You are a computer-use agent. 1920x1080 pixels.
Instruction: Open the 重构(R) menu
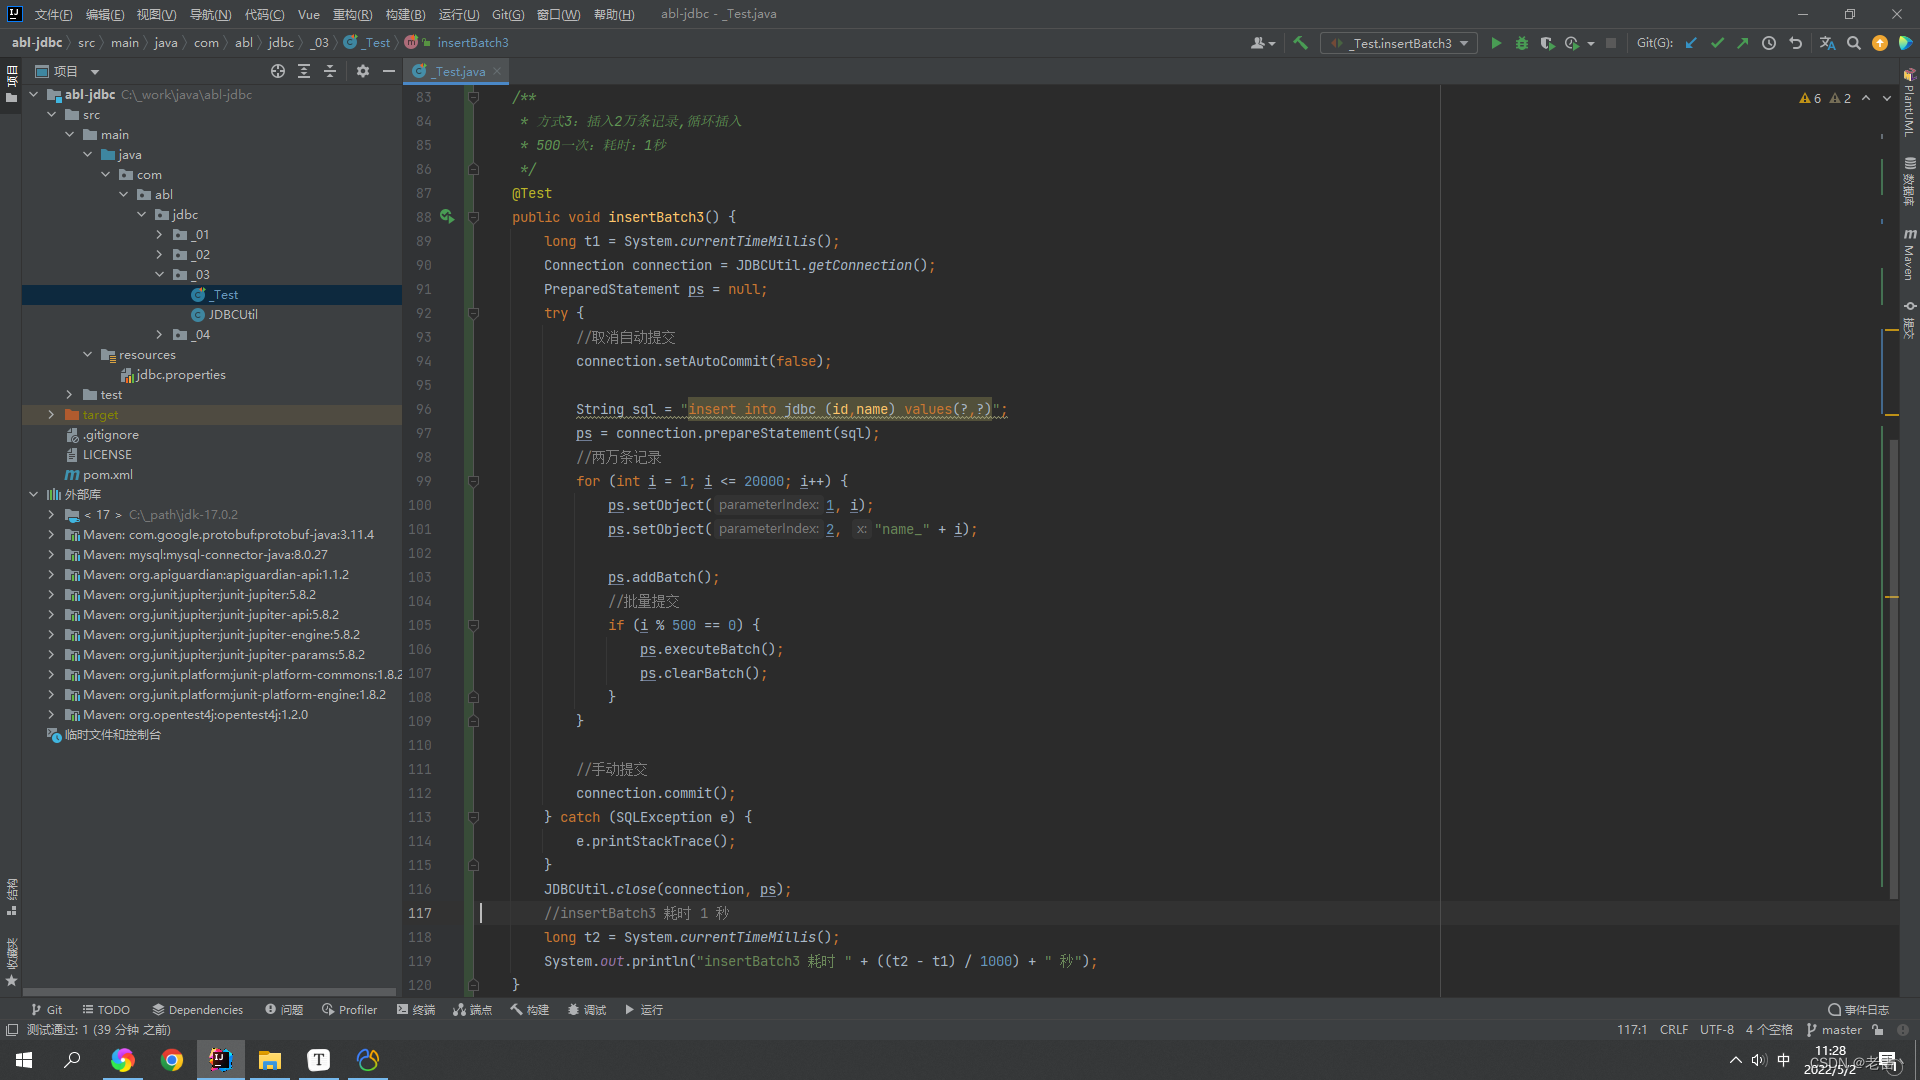352,14
